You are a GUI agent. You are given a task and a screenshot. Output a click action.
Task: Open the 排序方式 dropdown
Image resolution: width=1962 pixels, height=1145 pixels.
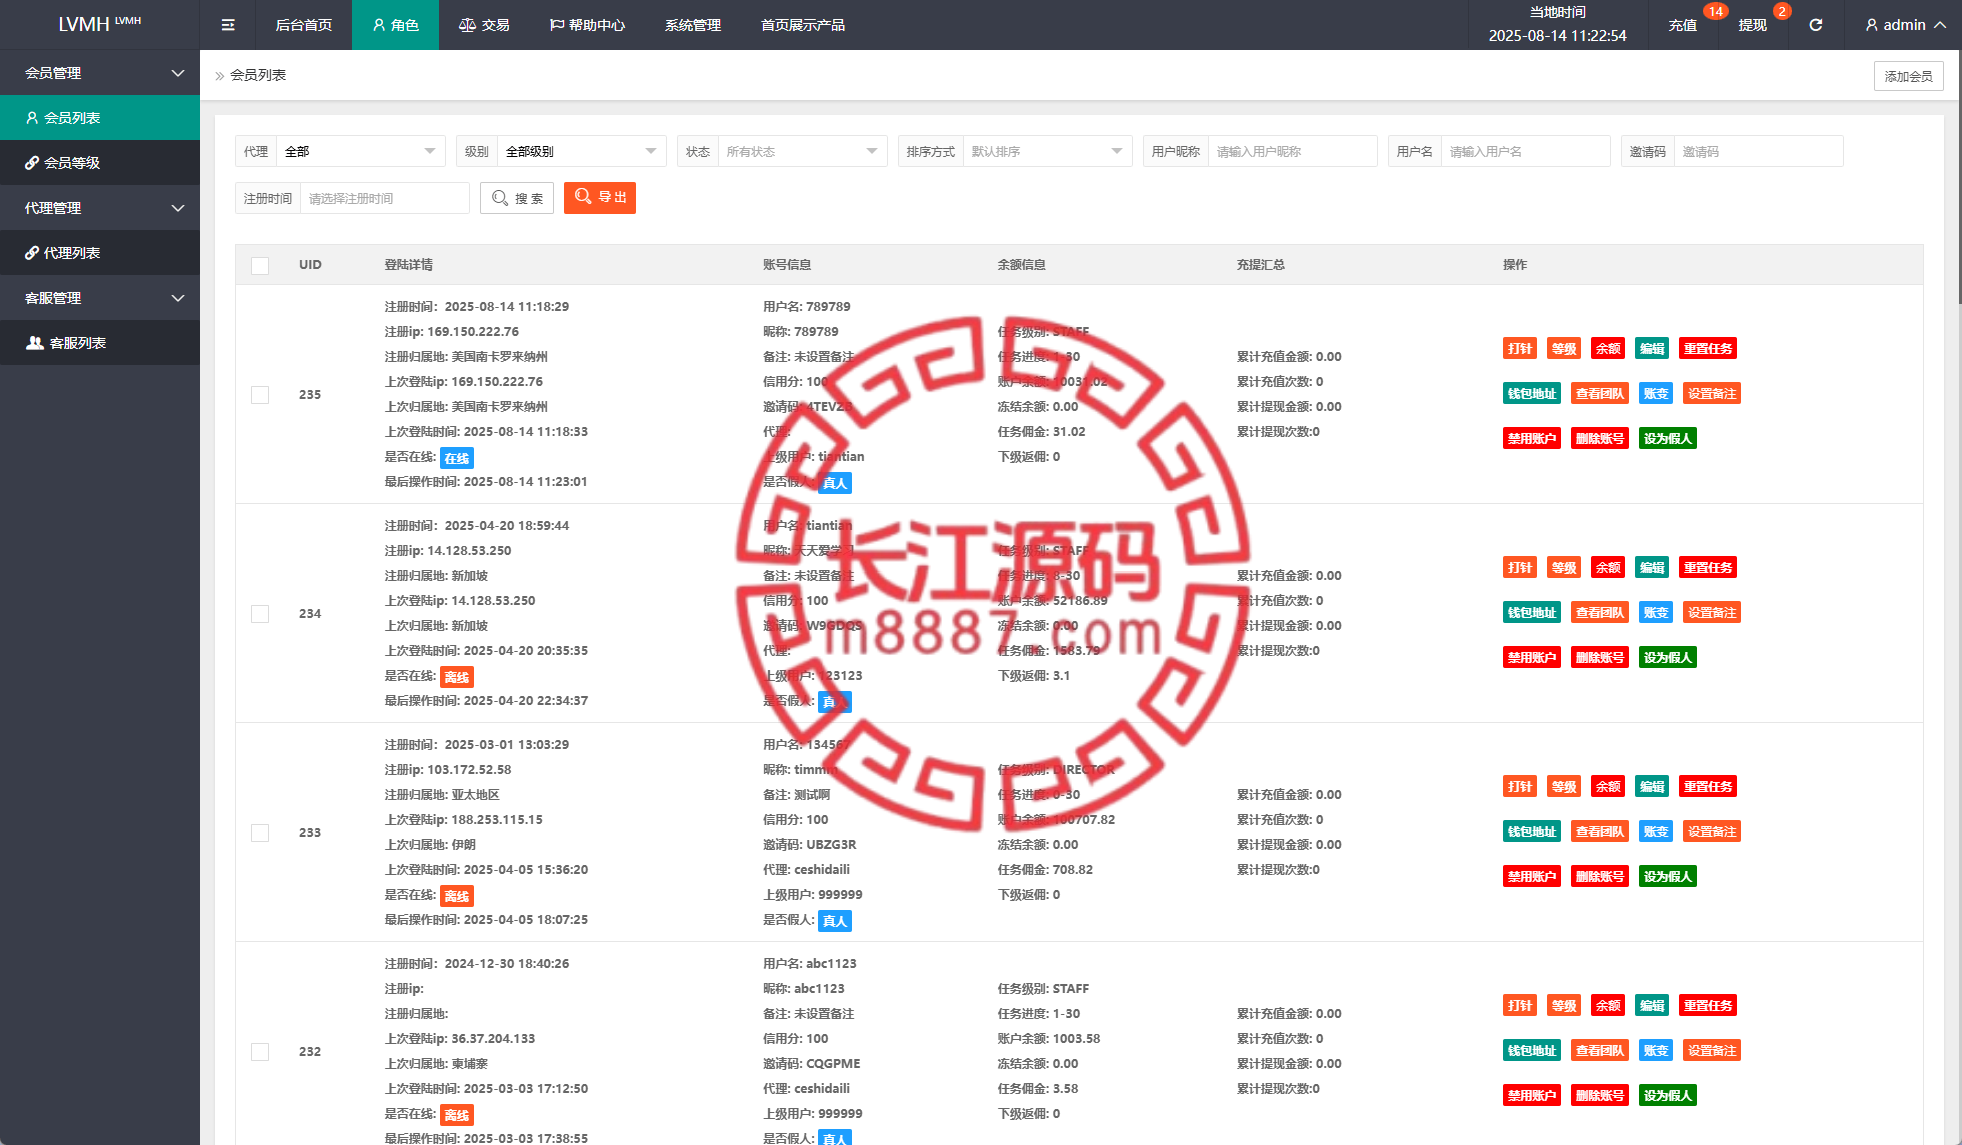1048,151
